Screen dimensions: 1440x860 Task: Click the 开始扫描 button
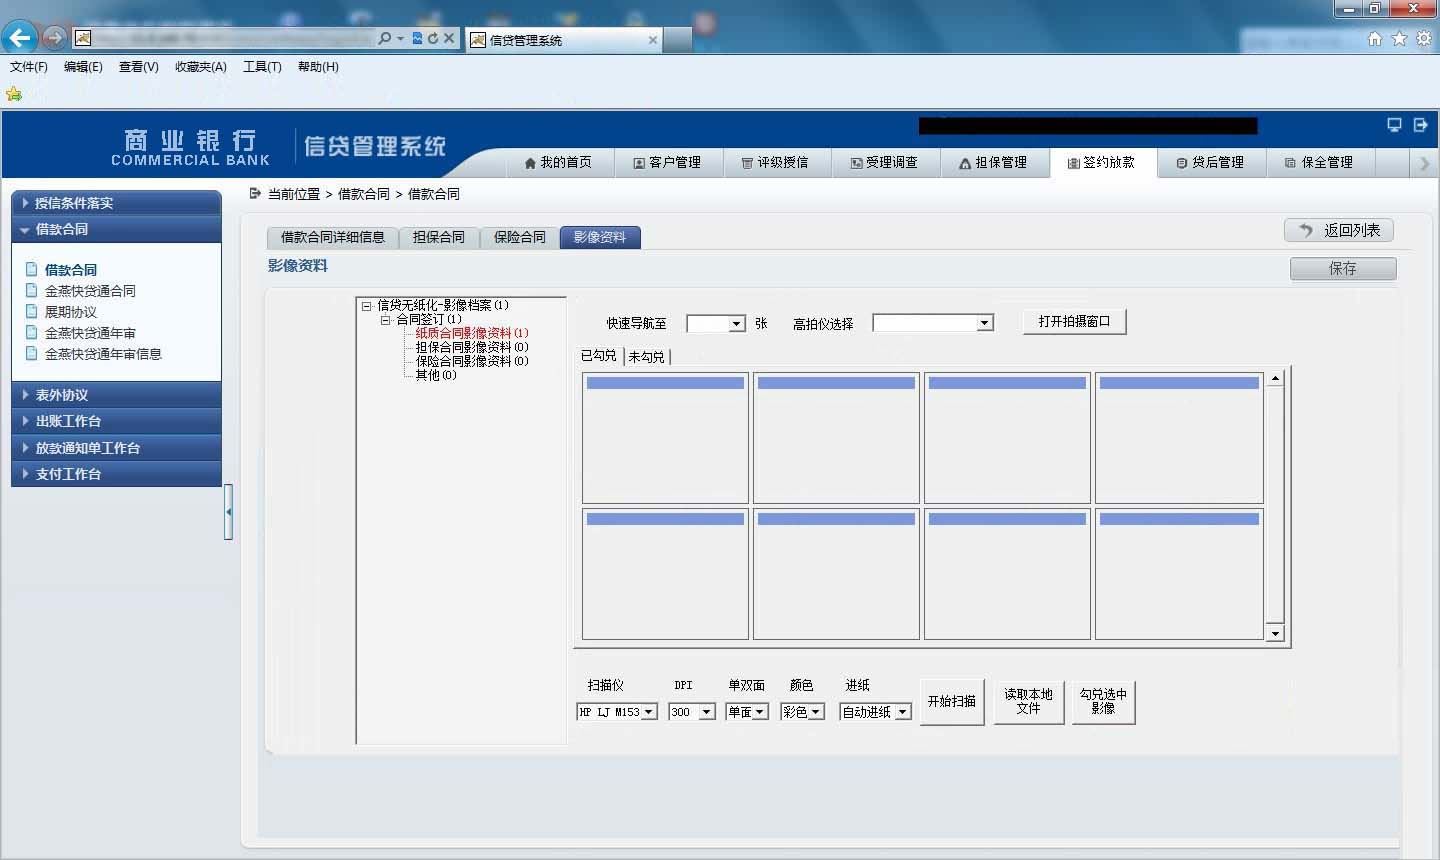(952, 701)
